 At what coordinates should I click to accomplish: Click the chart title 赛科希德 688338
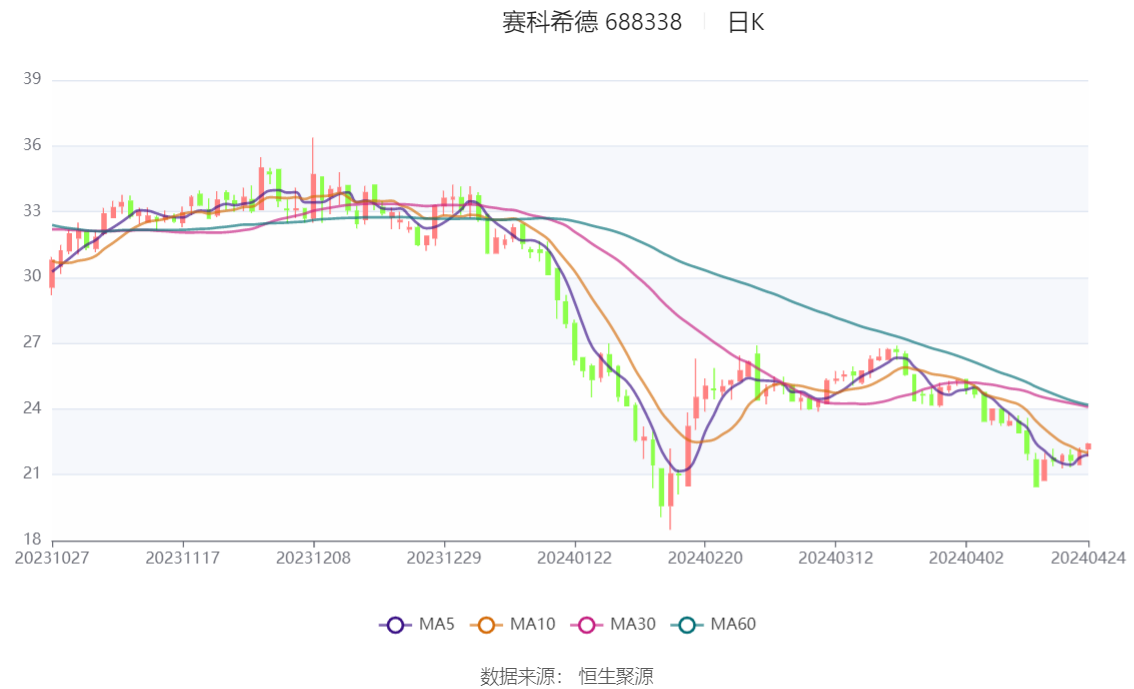[592, 22]
